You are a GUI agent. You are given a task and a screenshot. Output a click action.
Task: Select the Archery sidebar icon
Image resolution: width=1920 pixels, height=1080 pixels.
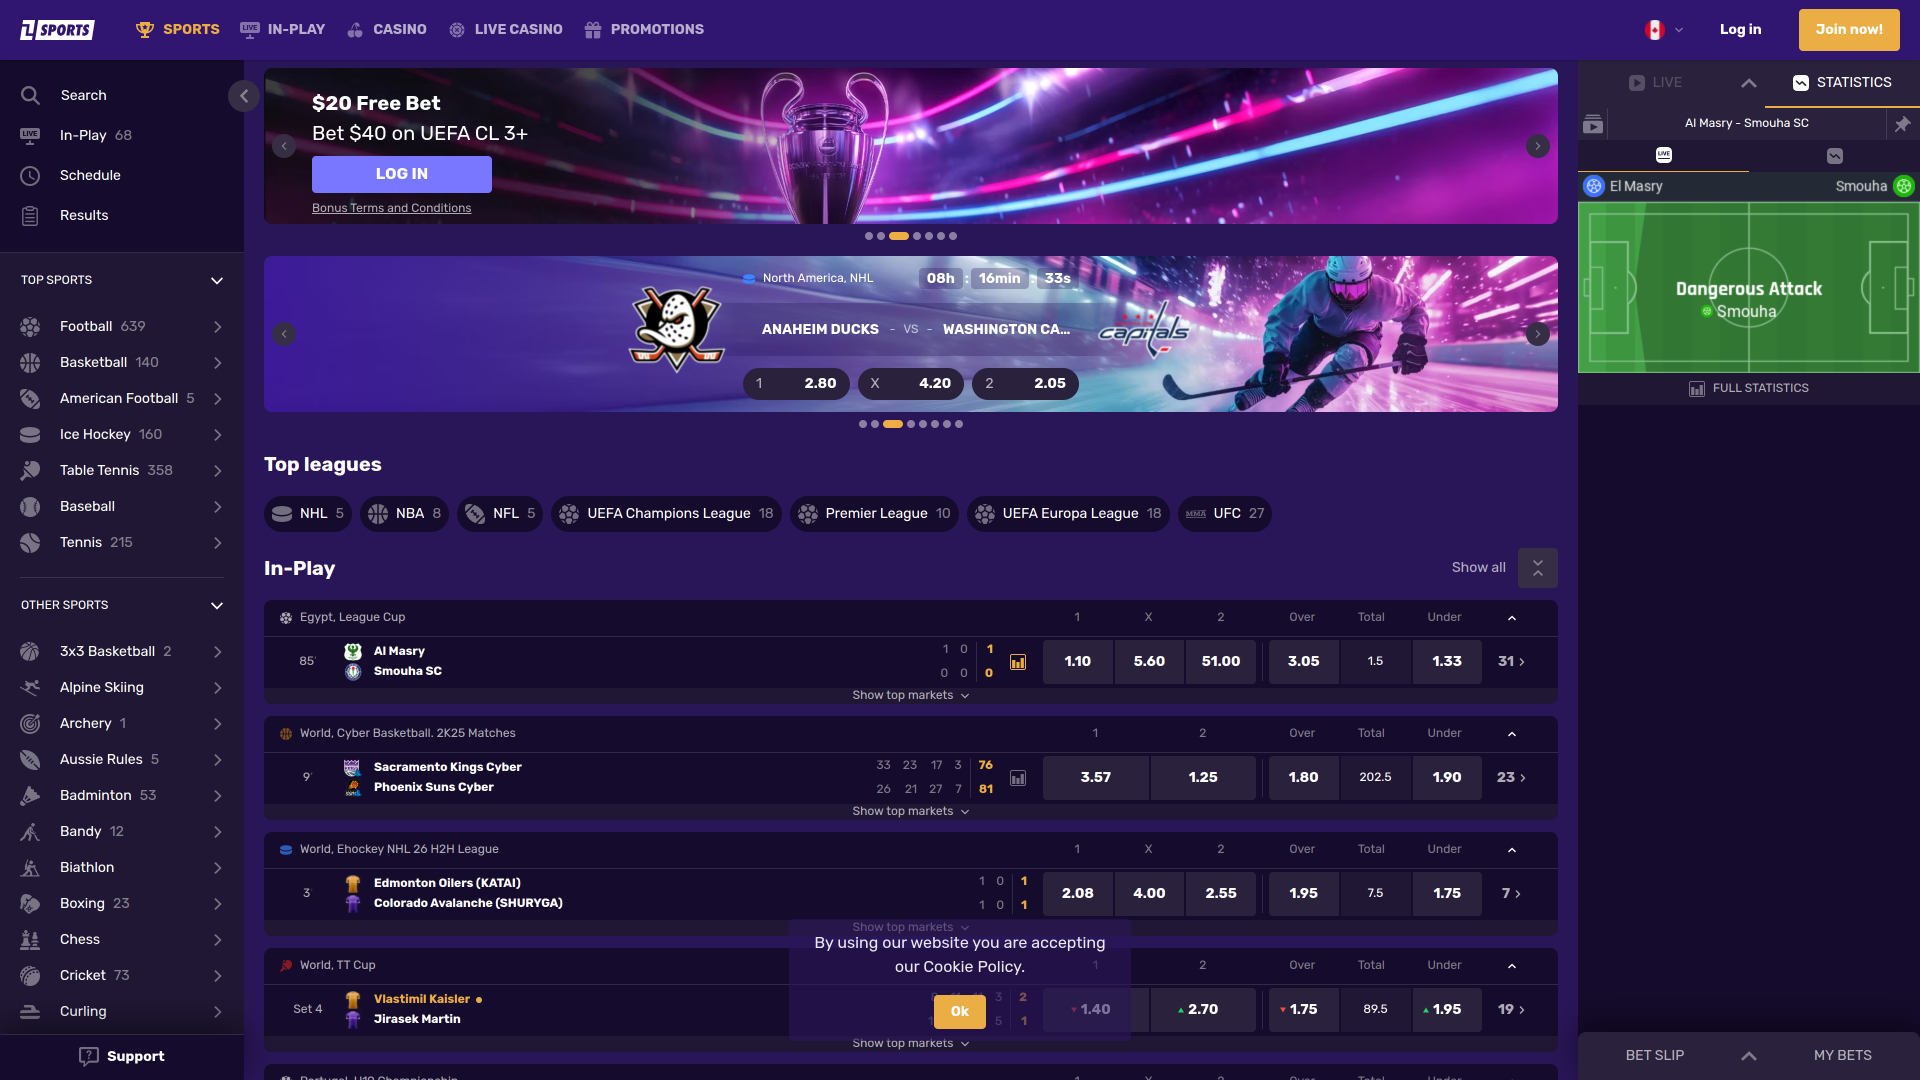(x=30, y=724)
